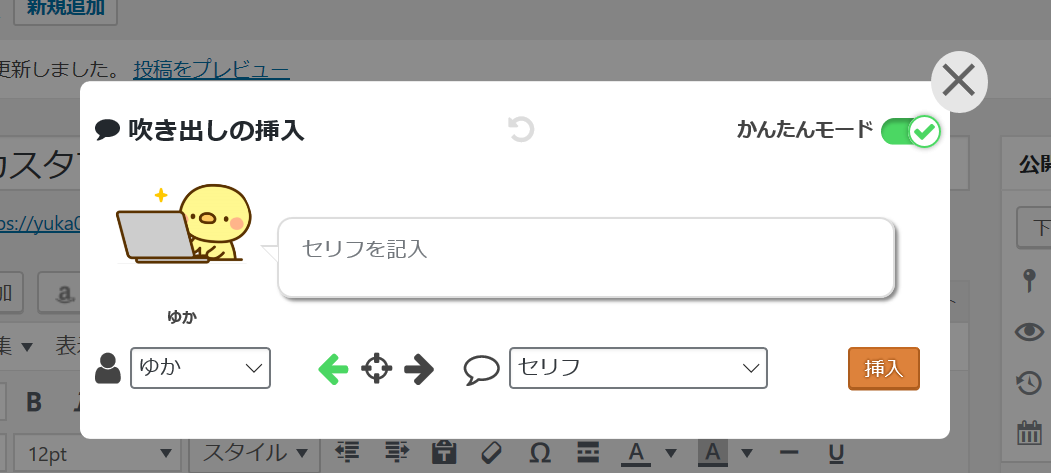Open the スタイル style menu
1051x473 pixels.
coord(255,454)
